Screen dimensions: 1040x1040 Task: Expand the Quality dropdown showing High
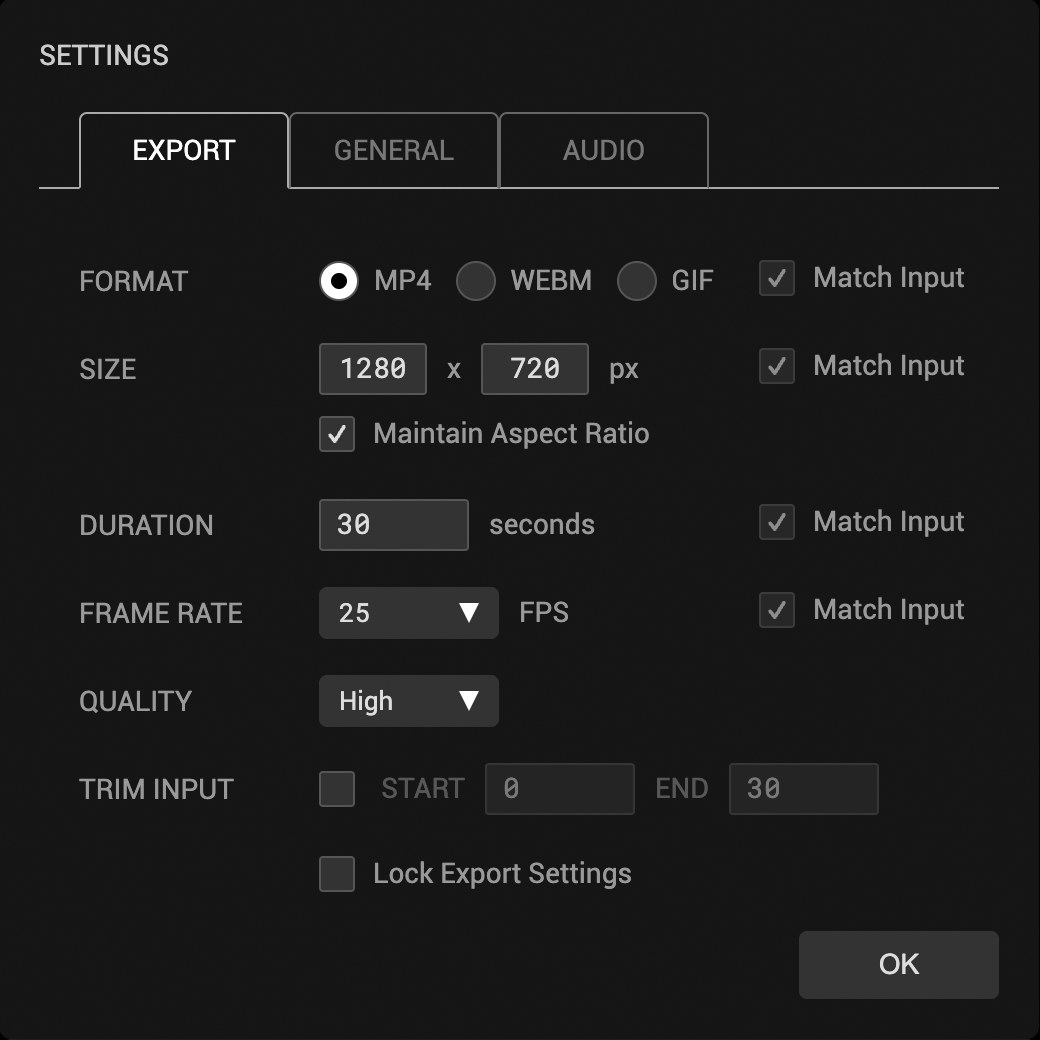point(409,701)
